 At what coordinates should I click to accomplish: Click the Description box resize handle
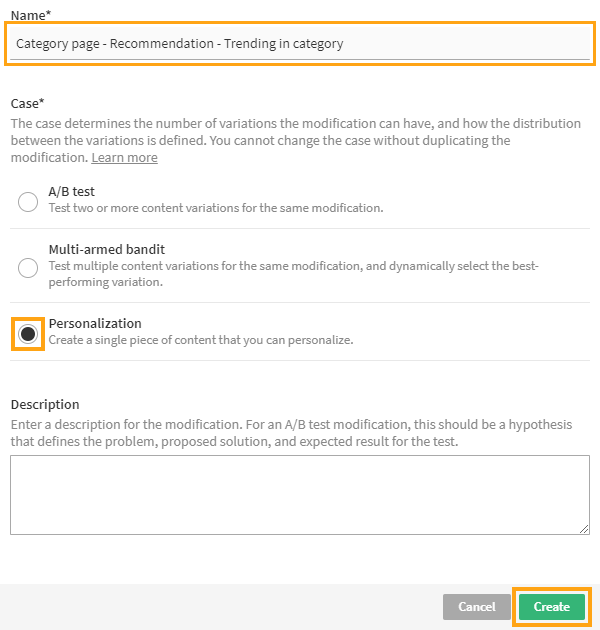point(584,529)
